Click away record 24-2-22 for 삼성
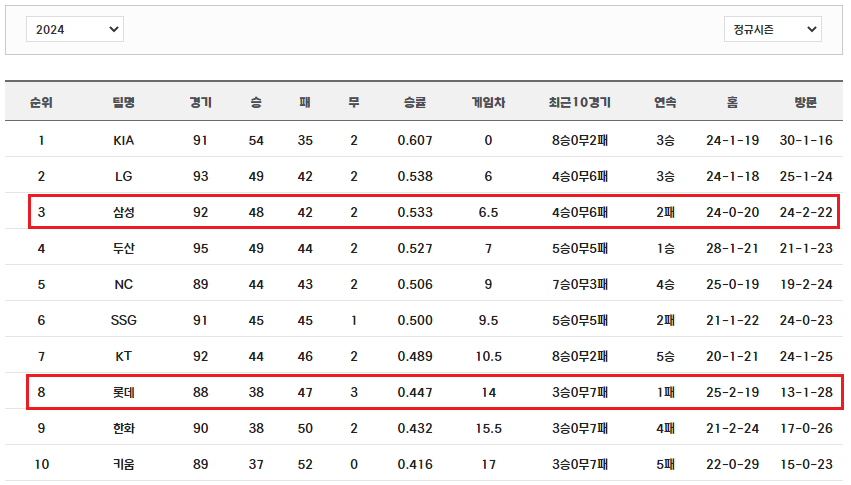Screen dimensions: 851x485 tap(806, 212)
